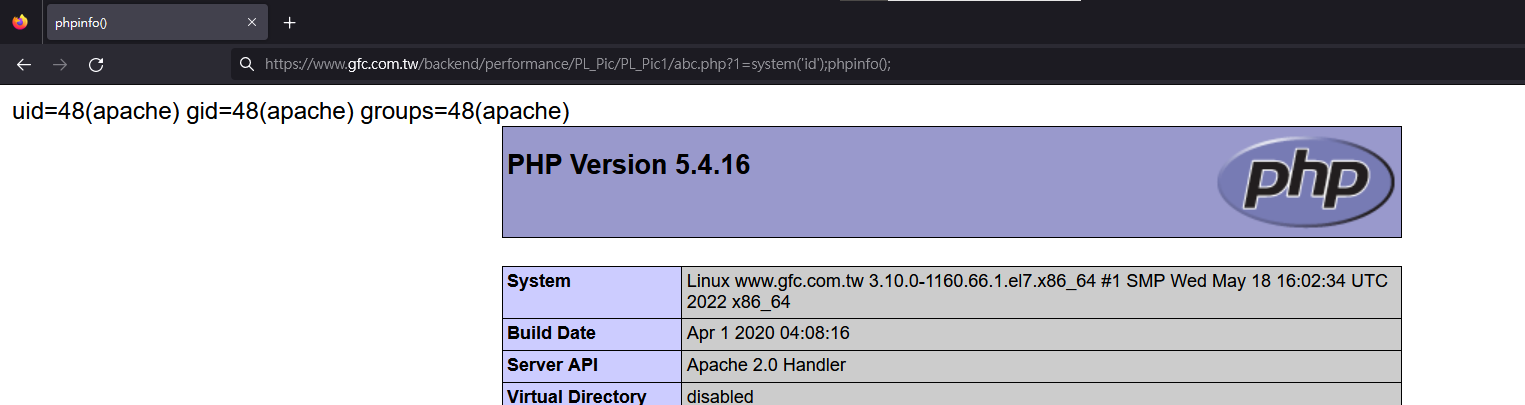Select the Virtual Directory label cell
Viewport: 1525px width, 405px height.
pos(592,395)
